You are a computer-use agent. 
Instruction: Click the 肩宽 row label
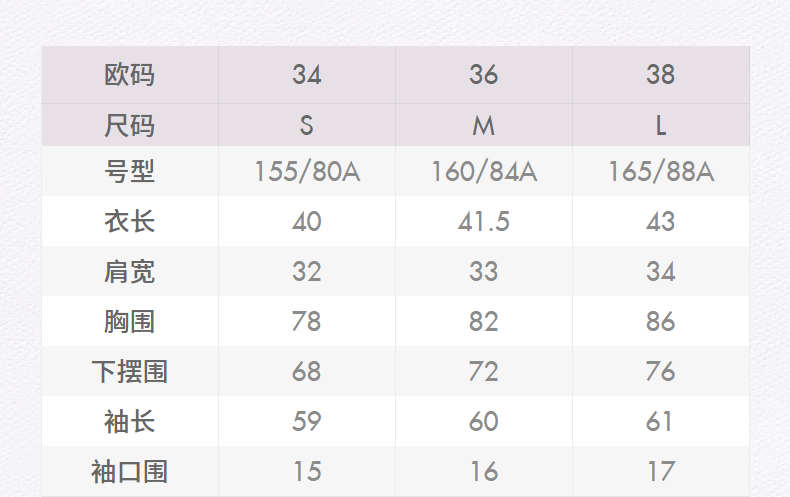click(x=130, y=272)
